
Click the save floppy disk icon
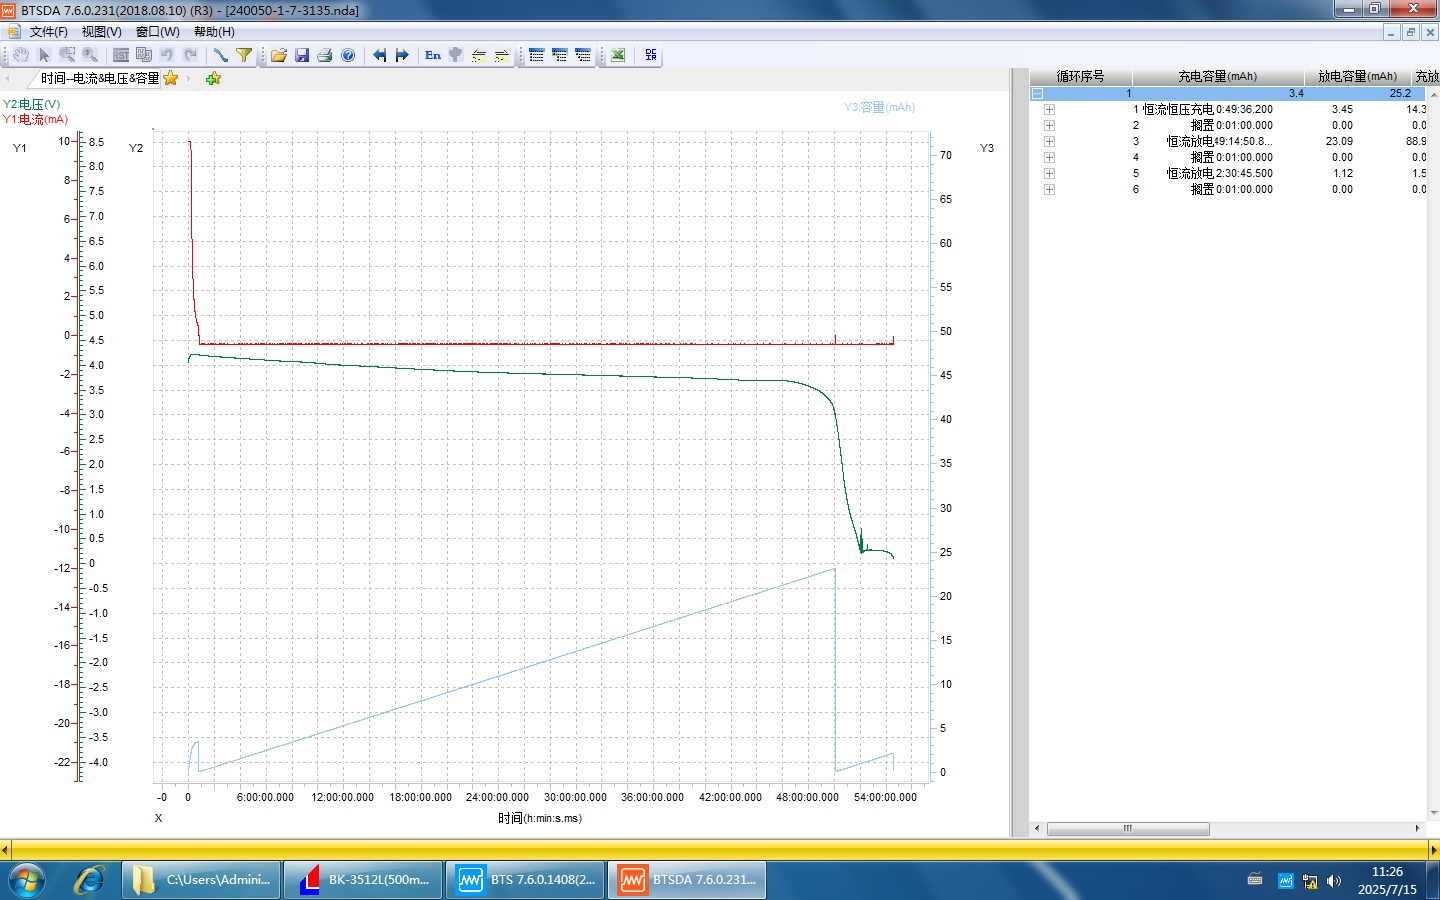(302, 55)
